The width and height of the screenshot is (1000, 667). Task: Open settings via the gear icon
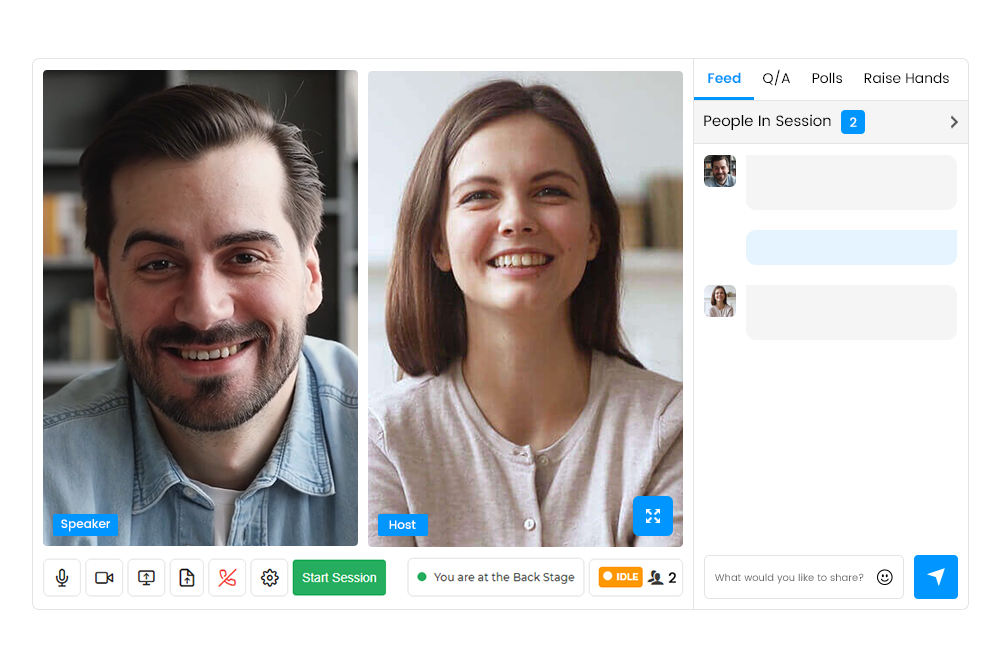(269, 578)
